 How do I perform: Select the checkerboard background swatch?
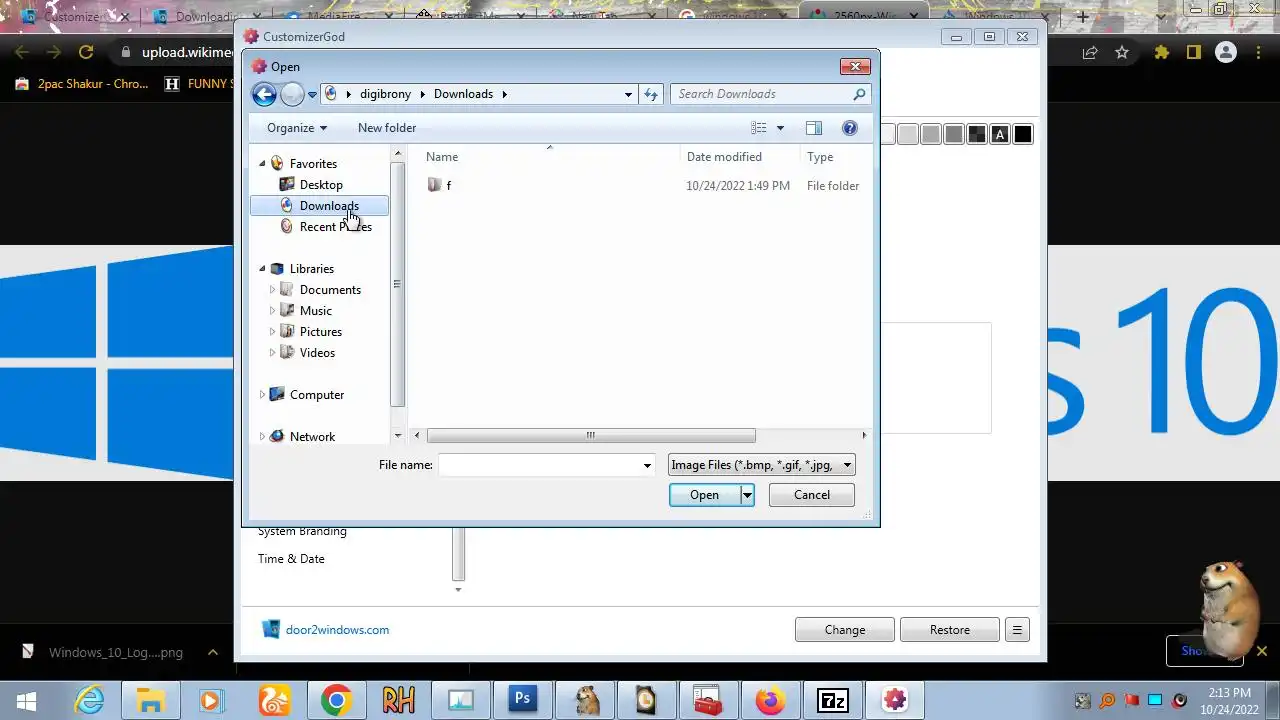click(977, 134)
